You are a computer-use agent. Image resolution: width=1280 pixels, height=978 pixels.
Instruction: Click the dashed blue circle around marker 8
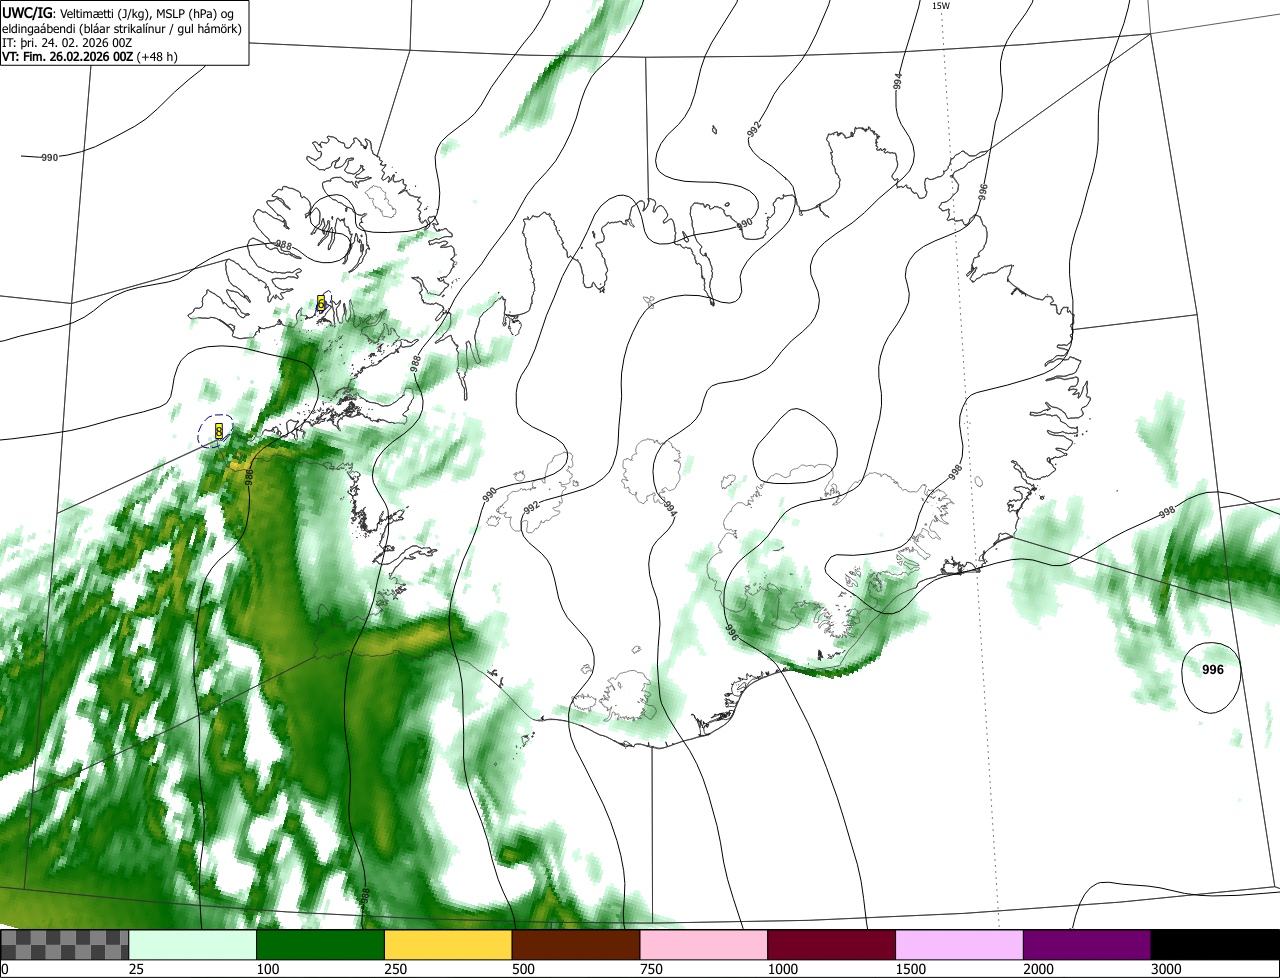[216, 431]
